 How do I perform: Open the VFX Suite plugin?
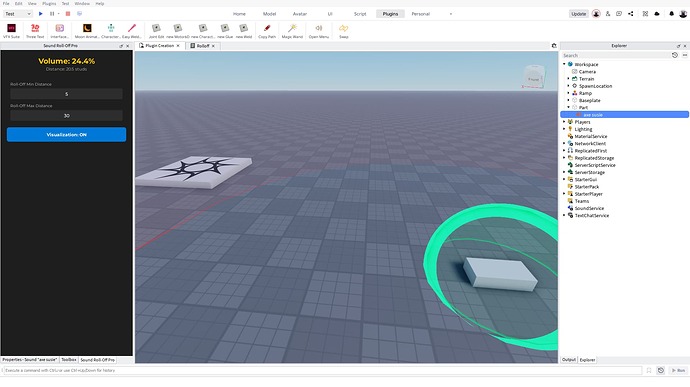(x=11, y=31)
